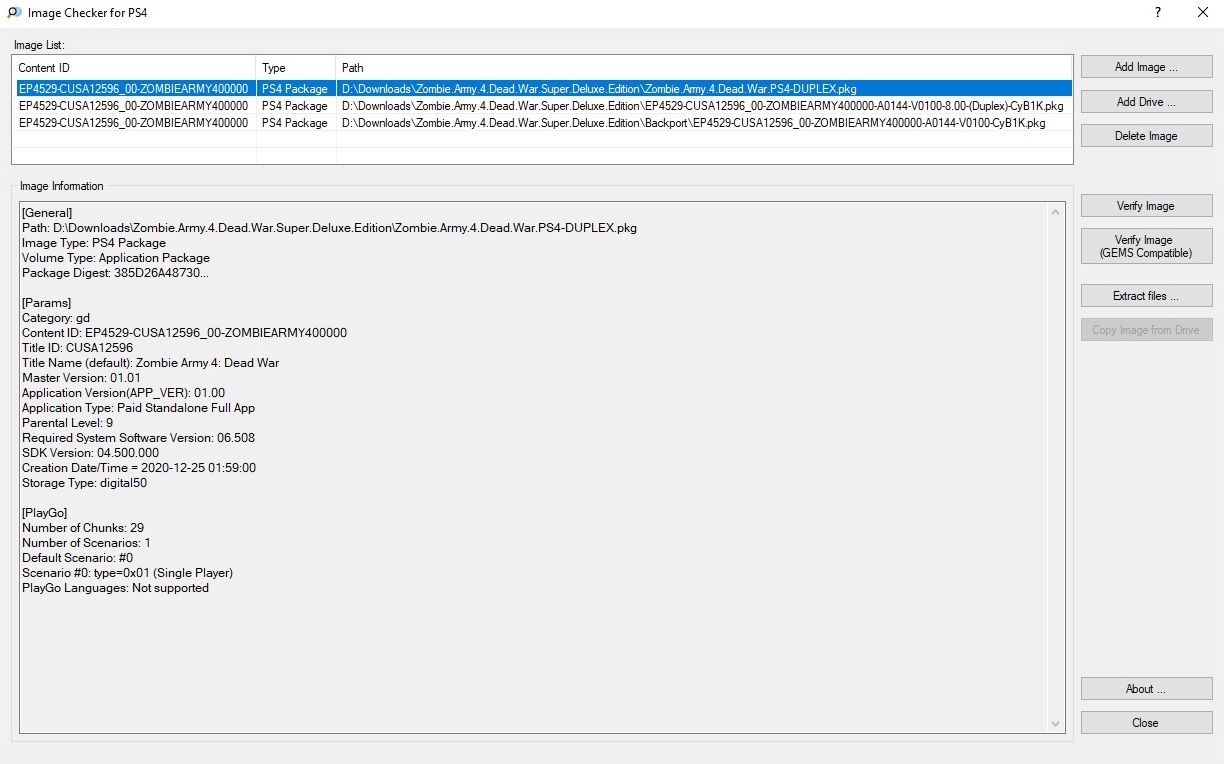Close the window with the title bar X
Image resolution: width=1224 pixels, height=764 pixels.
[1202, 13]
